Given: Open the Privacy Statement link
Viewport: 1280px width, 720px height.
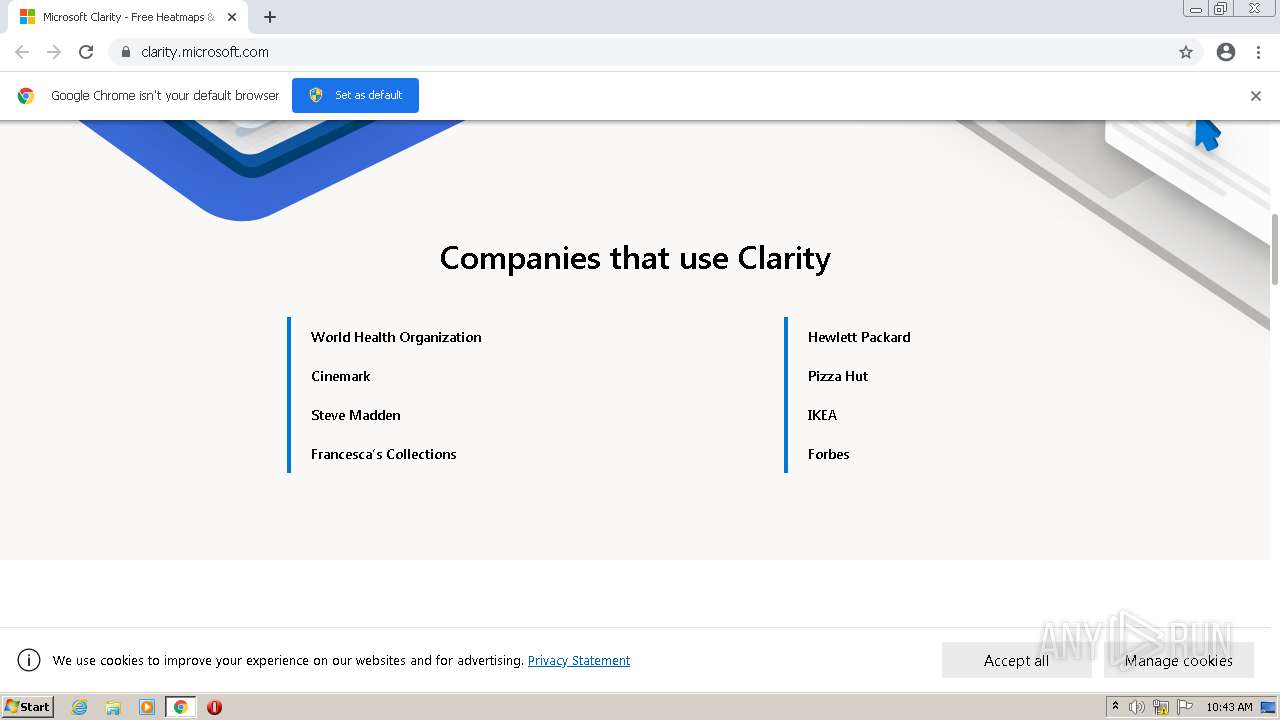Looking at the screenshot, I should pos(579,661).
